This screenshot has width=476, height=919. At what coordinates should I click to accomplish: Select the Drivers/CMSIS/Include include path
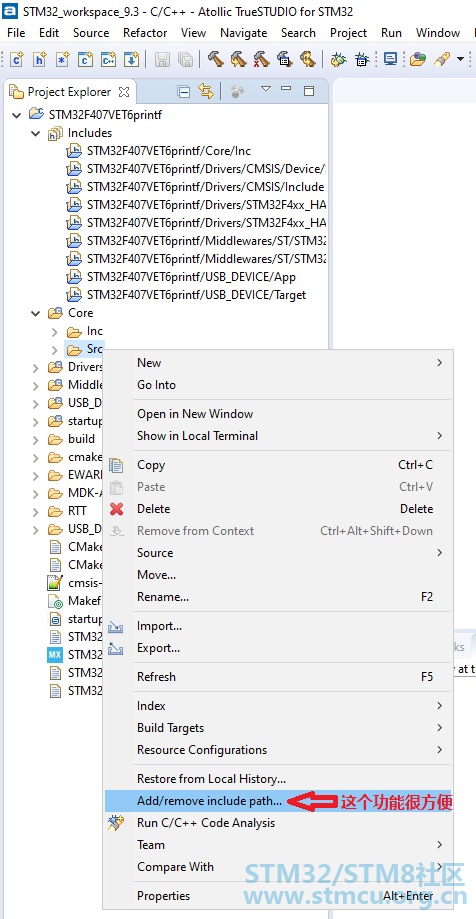[205, 187]
